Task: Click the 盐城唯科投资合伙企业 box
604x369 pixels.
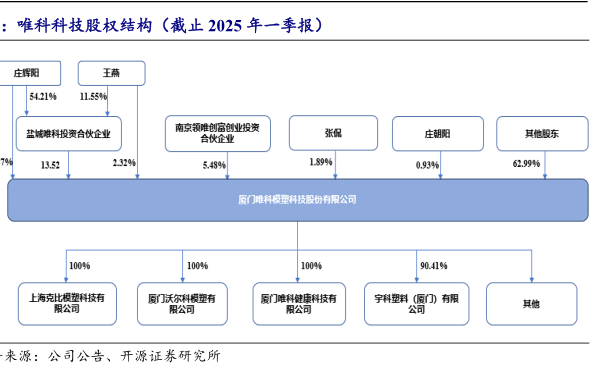Action: point(69,134)
